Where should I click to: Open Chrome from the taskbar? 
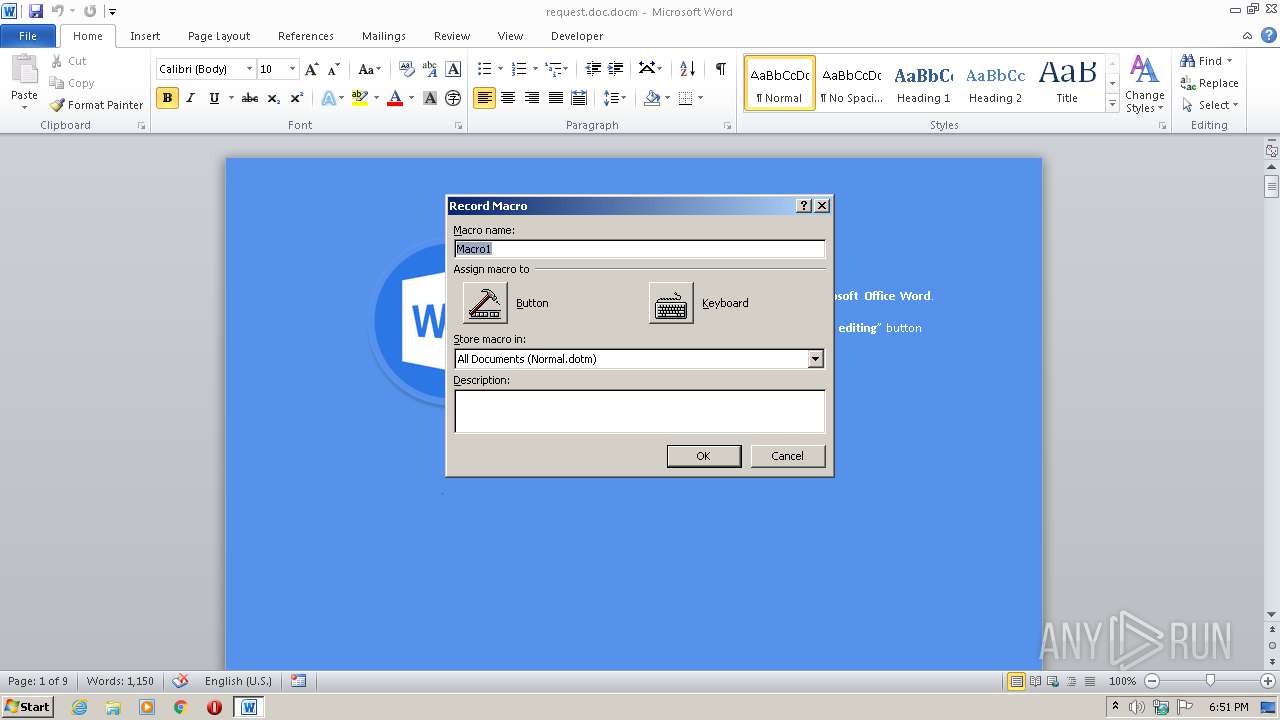[x=181, y=707]
